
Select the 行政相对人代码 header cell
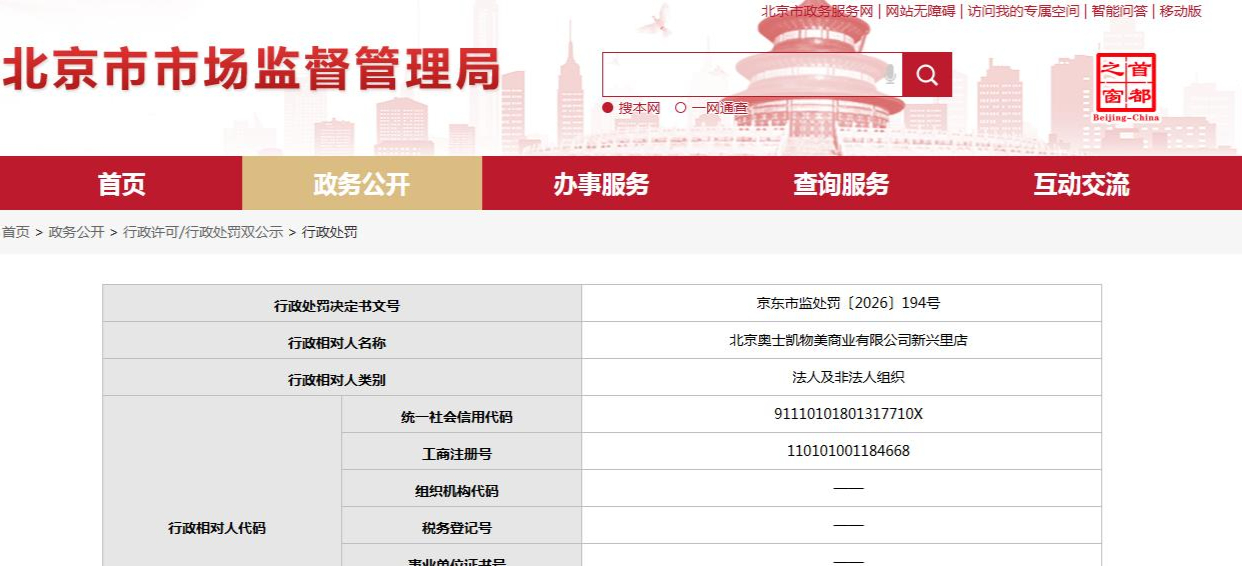(x=222, y=482)
